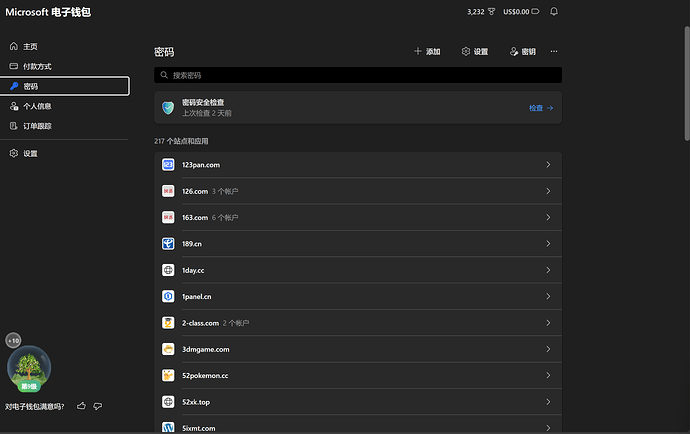
Task: Click the tree rewards avatar
Action: 29,369
